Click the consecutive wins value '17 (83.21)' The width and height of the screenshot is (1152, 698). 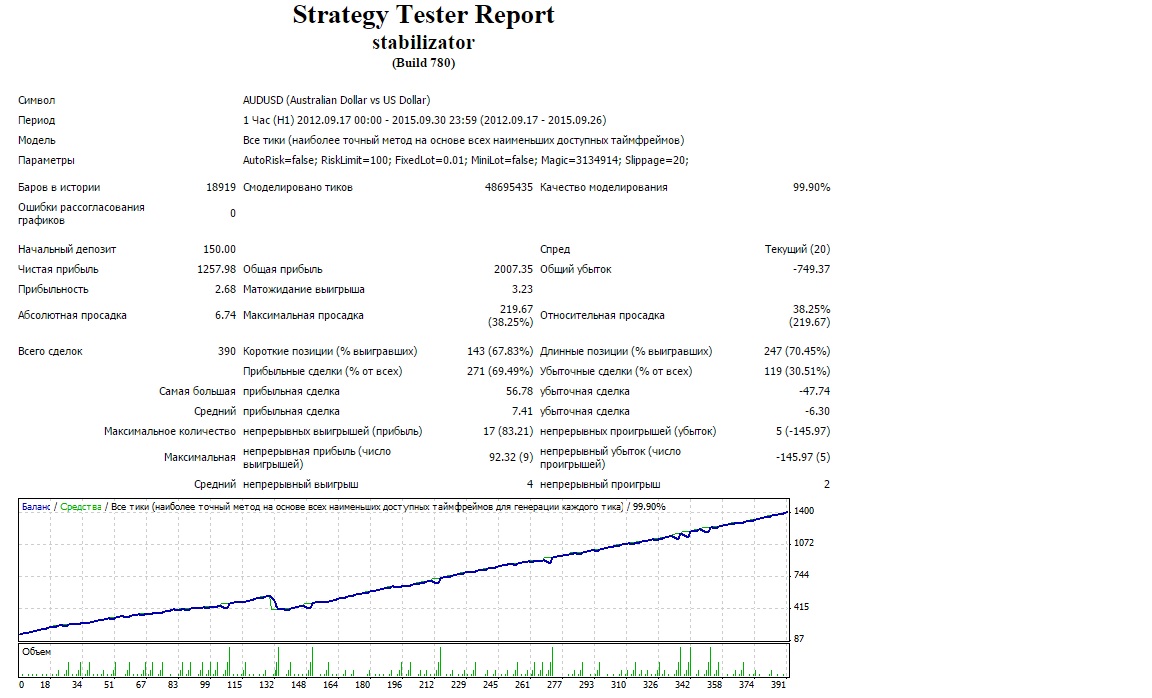(508, 431)
